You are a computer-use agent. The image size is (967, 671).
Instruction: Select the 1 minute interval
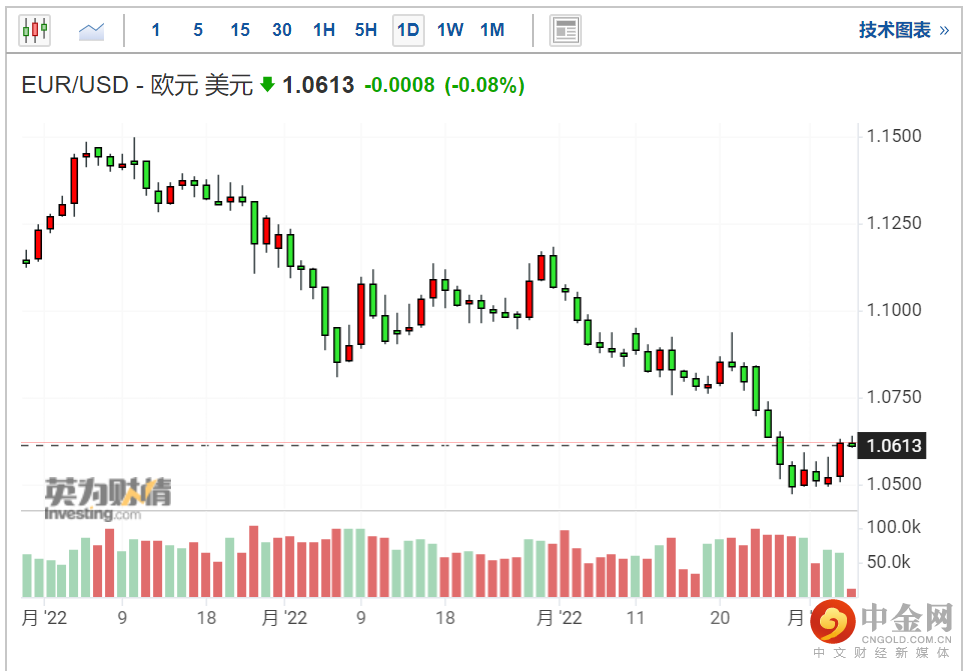tap(155, 30)
